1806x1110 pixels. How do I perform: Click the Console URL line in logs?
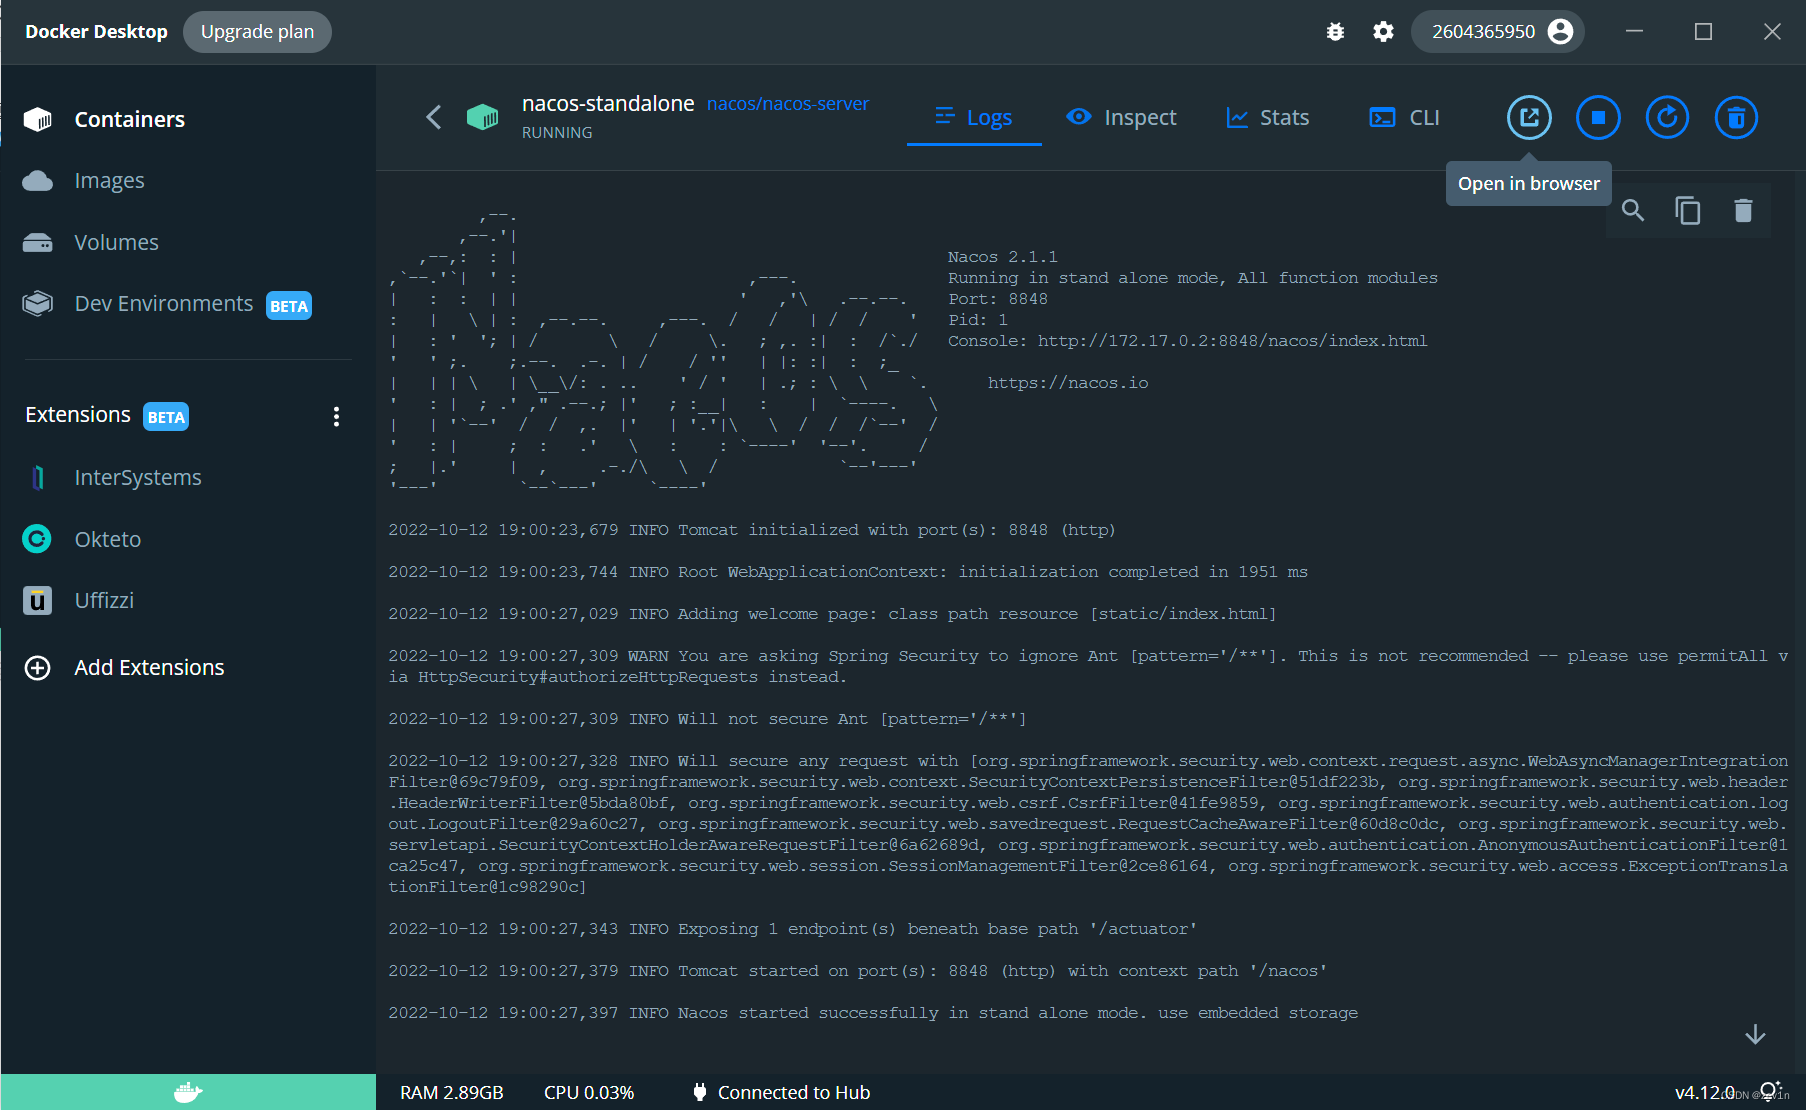[1188, 341]
